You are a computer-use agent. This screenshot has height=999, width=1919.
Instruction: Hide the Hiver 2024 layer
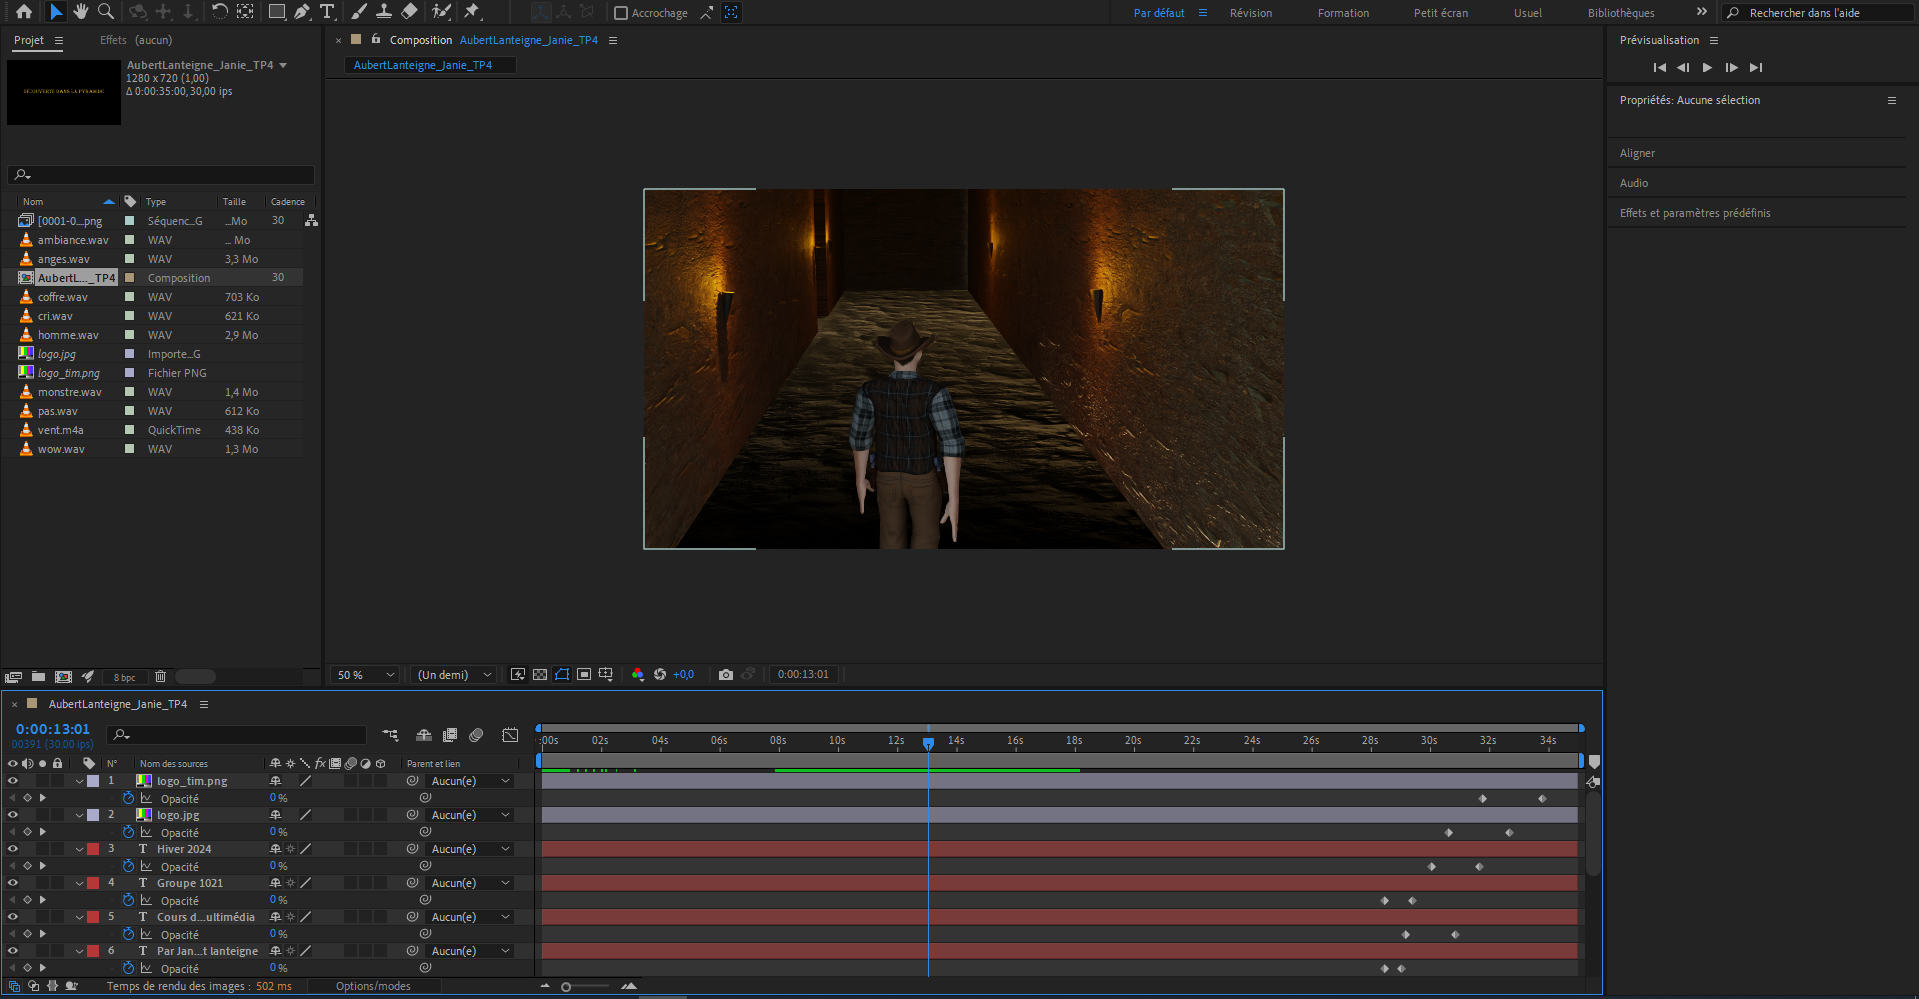[x=13, y=849]
